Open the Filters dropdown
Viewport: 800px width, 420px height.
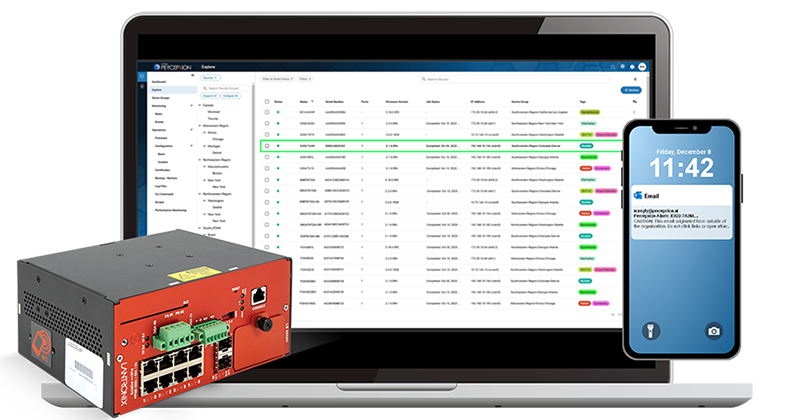[x=305, y=79]
